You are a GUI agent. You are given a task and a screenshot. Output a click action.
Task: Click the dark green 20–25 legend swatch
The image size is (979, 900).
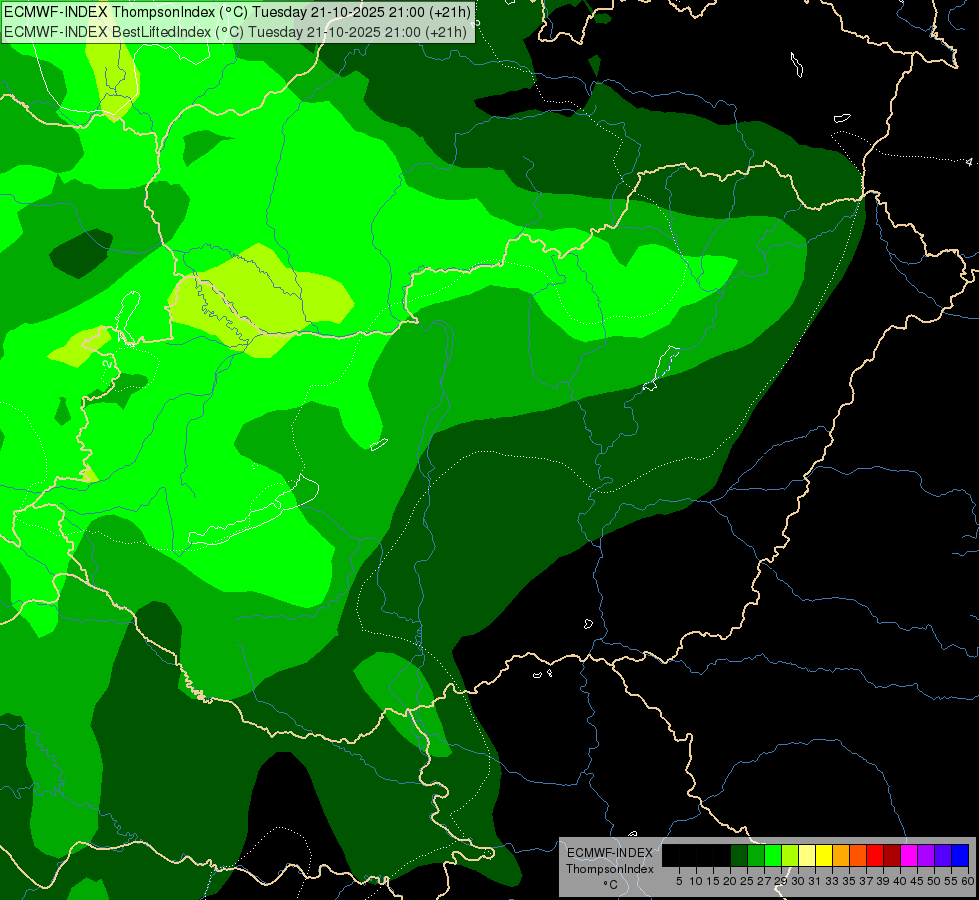(x=739, y=856)
